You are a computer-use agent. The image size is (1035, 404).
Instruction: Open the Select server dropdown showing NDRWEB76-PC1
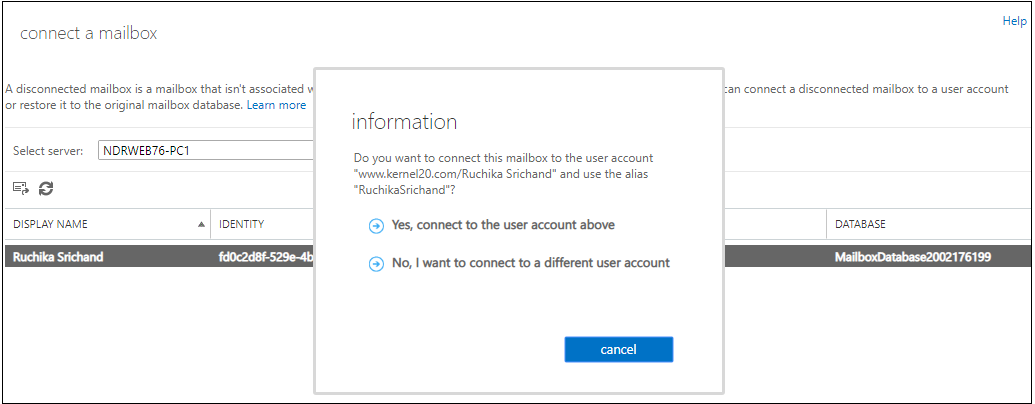[x=206, y=151]
